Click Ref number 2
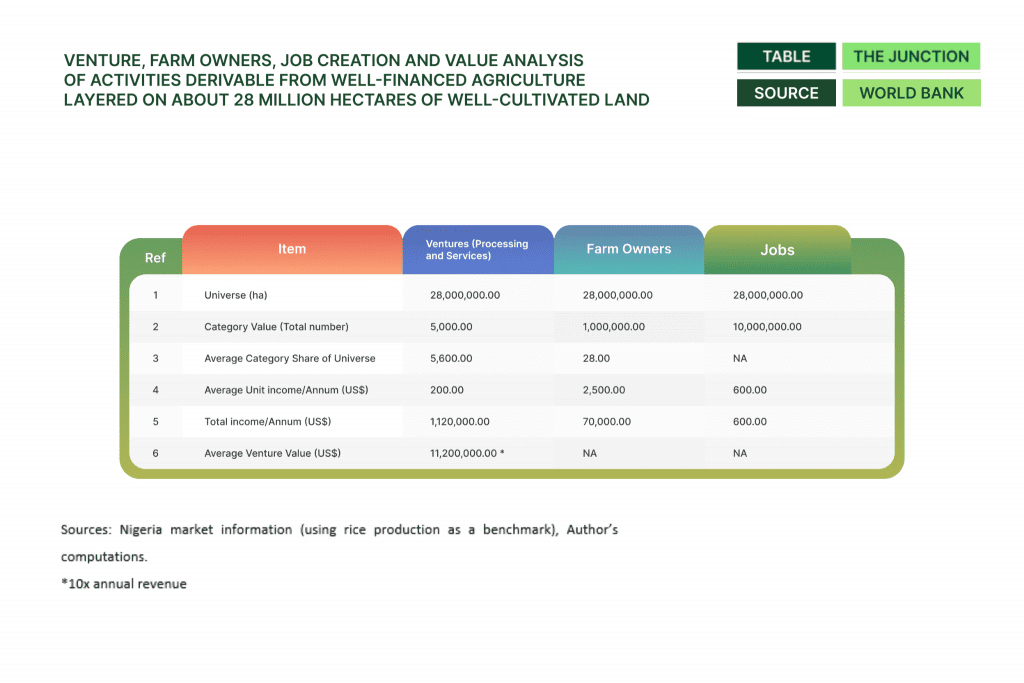 [155, 326]
